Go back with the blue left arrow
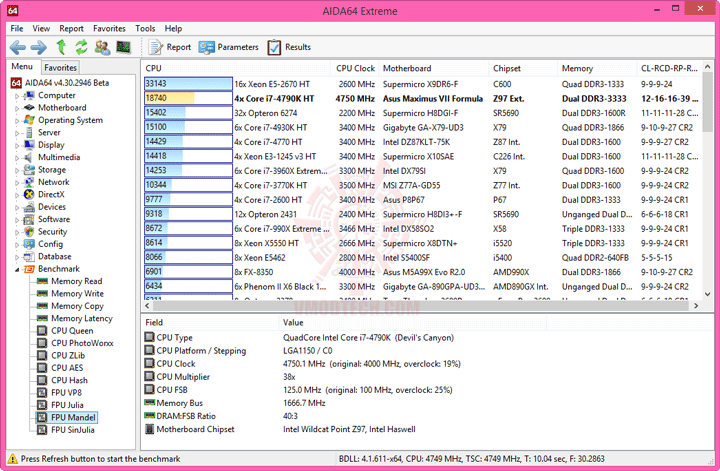This screenshot has width=720, height=471. (17, 47)
